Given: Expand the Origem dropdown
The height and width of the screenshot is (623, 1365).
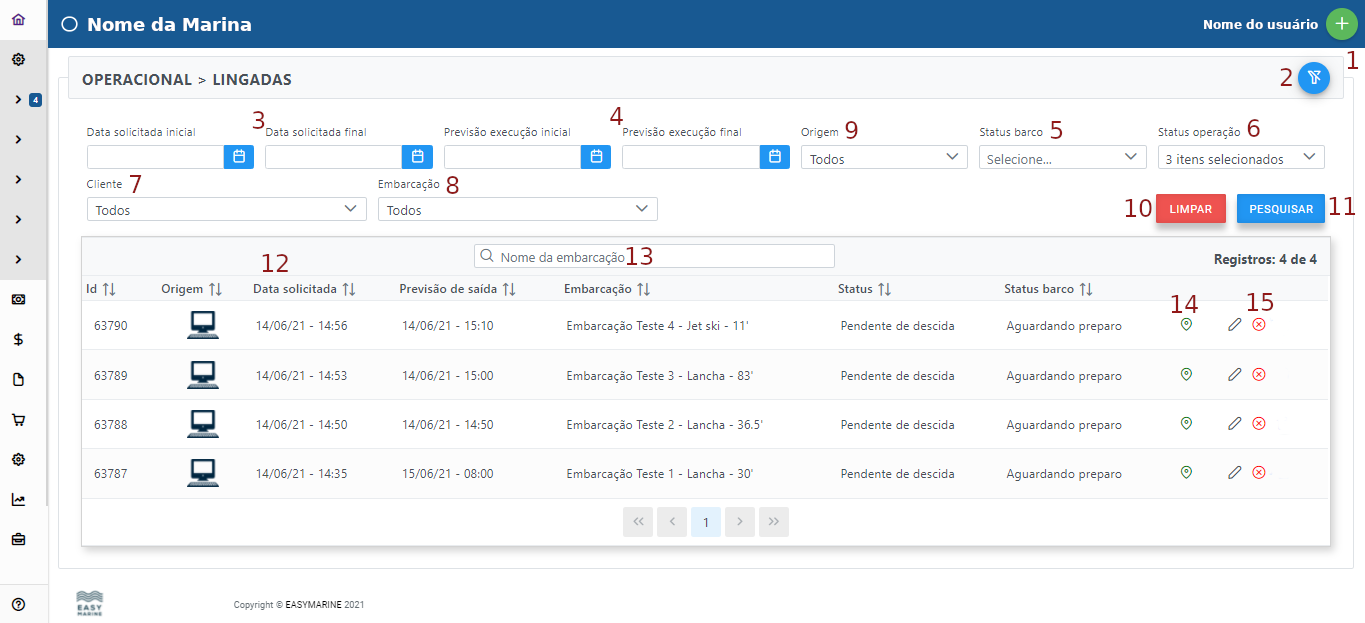Looking at the screenshot, I should click(x=883, y=158).
